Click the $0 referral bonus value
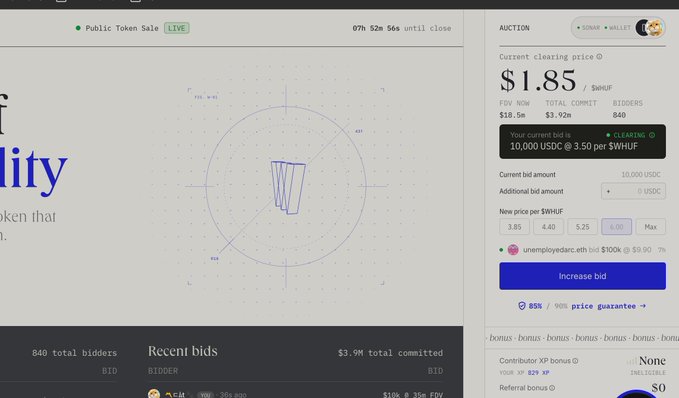679x398 pixels. point(658,388)
